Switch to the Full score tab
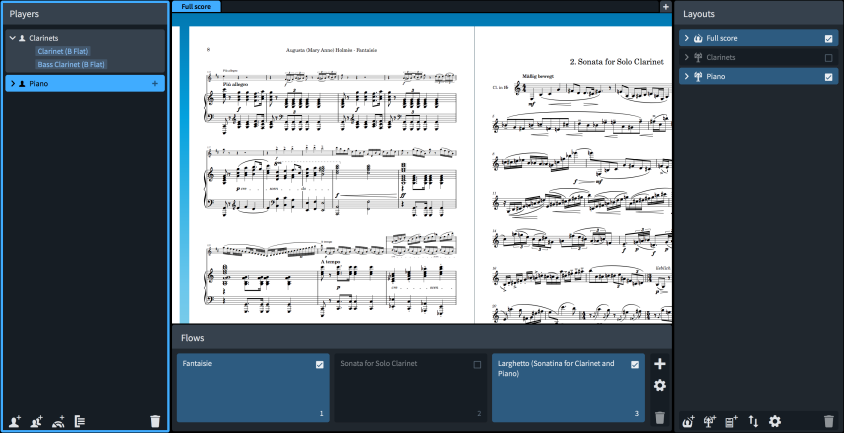 [x=196, y=6]
